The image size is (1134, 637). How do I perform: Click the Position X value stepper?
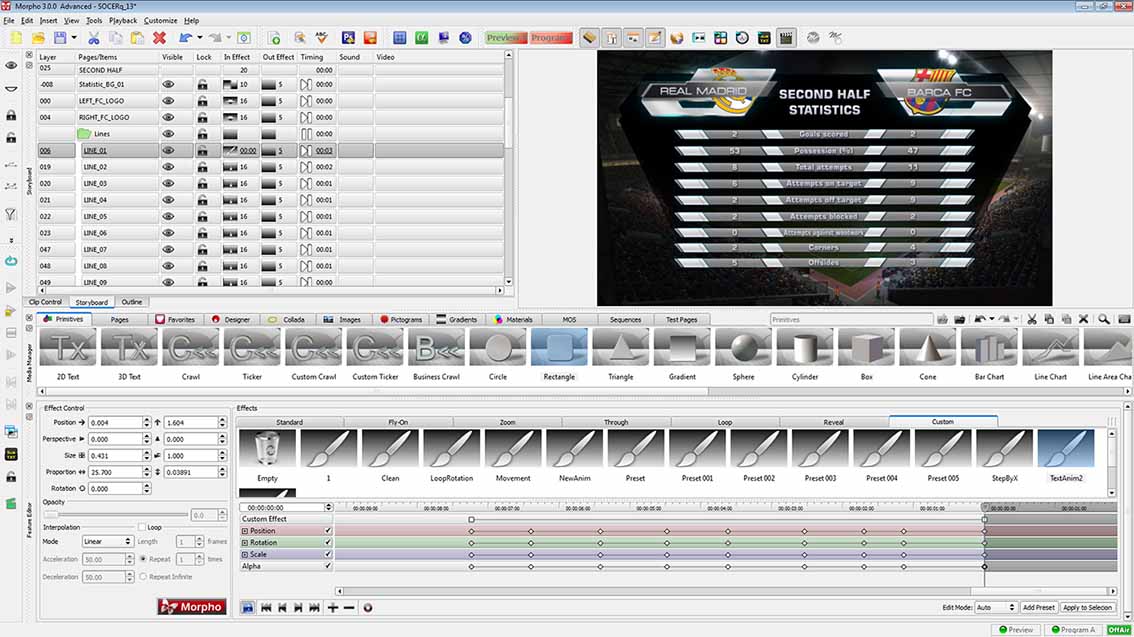[147, 422]
